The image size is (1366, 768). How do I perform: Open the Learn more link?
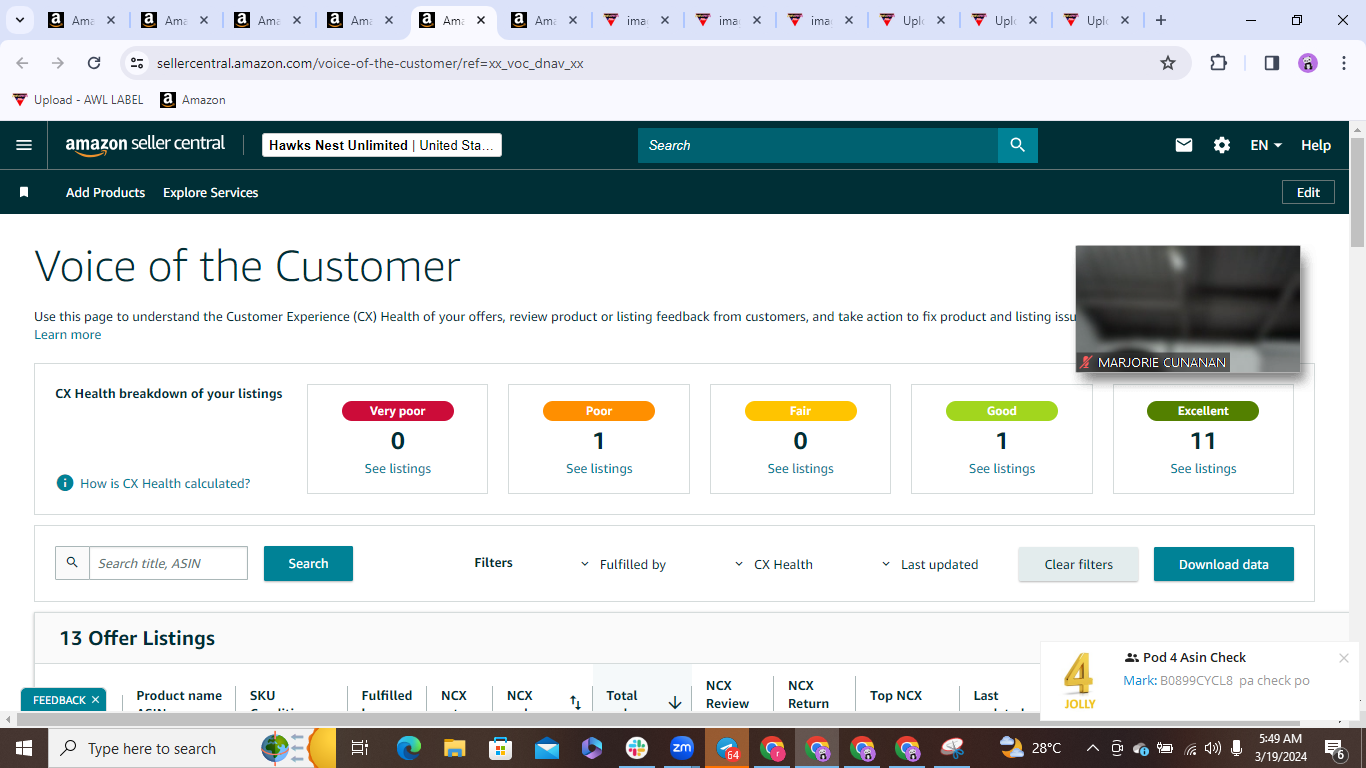67,334
